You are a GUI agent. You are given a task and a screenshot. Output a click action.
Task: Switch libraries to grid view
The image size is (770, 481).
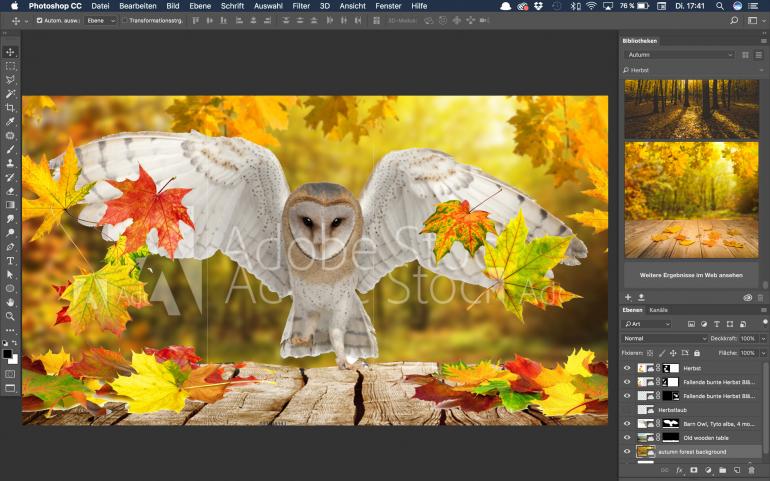745,55
